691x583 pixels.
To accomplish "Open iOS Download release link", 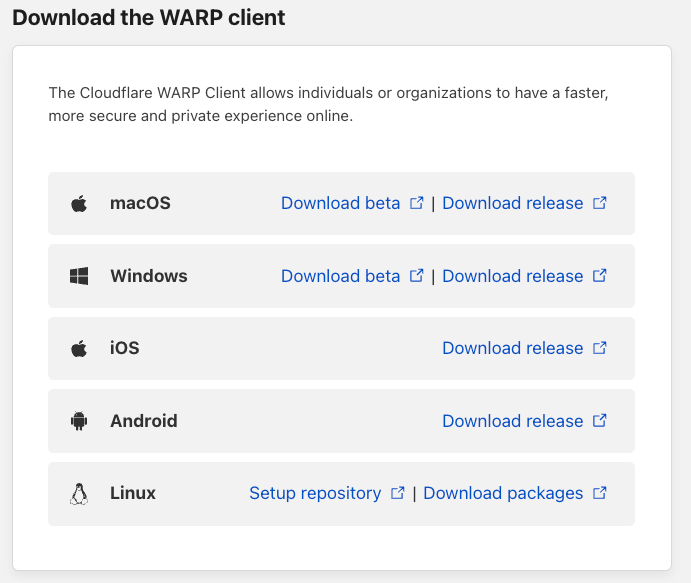I will 513,348.
